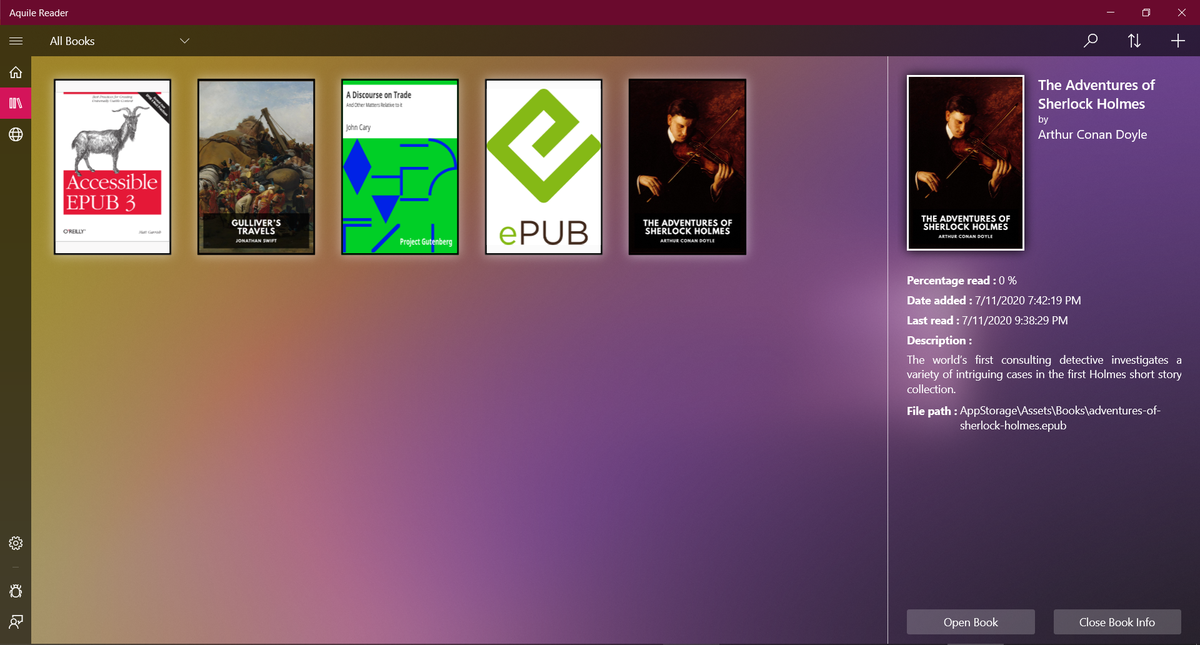Click the search magnifier icon
This screenshot has height=645, width=1200.
1091,41
